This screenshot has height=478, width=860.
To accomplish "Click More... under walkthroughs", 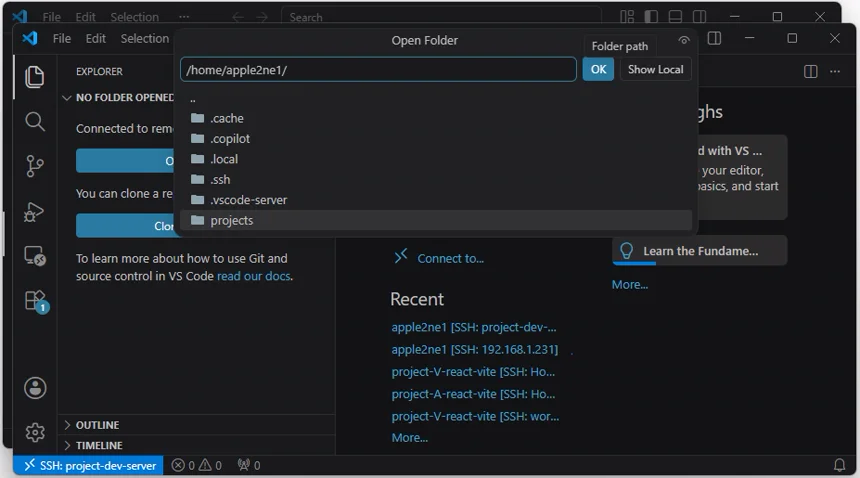I will [x=630, y=284].
